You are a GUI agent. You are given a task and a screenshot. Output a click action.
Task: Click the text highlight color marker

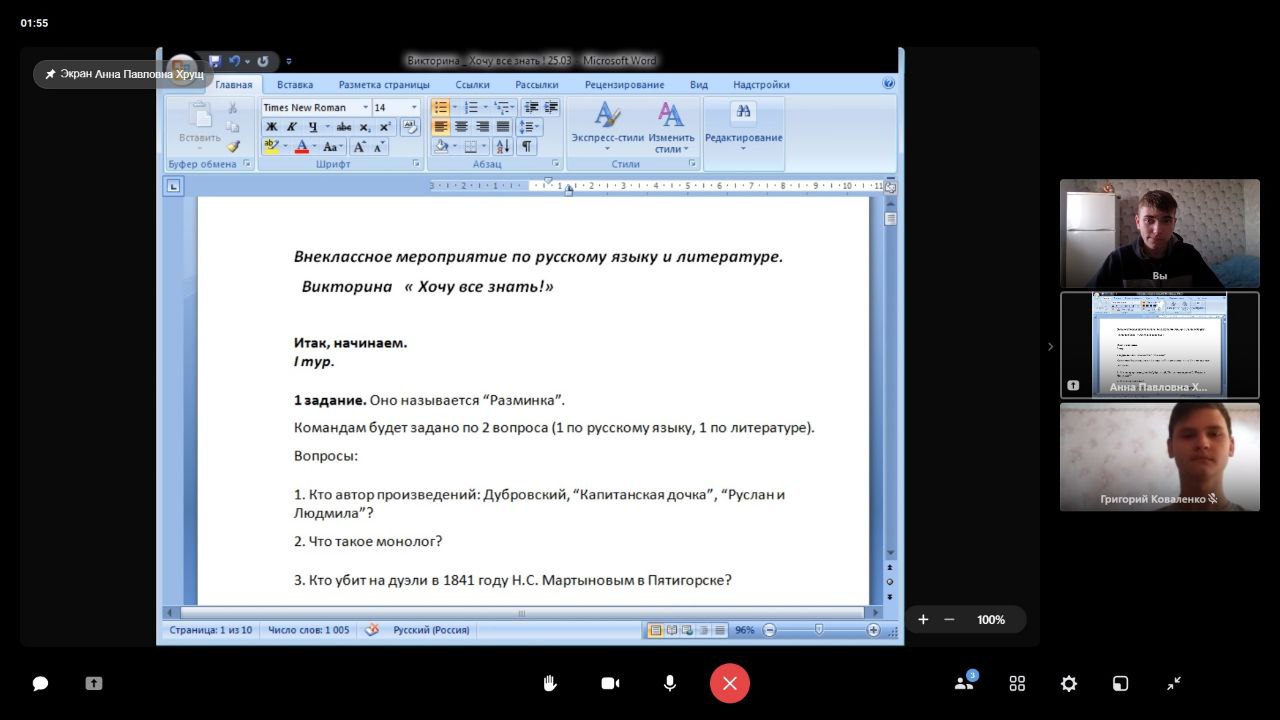click(271, 146)
